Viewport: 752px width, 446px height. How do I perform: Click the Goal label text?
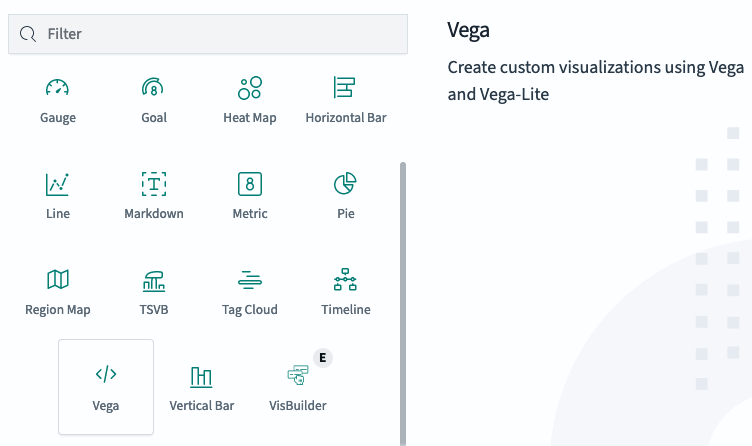[x=154, y=118]
